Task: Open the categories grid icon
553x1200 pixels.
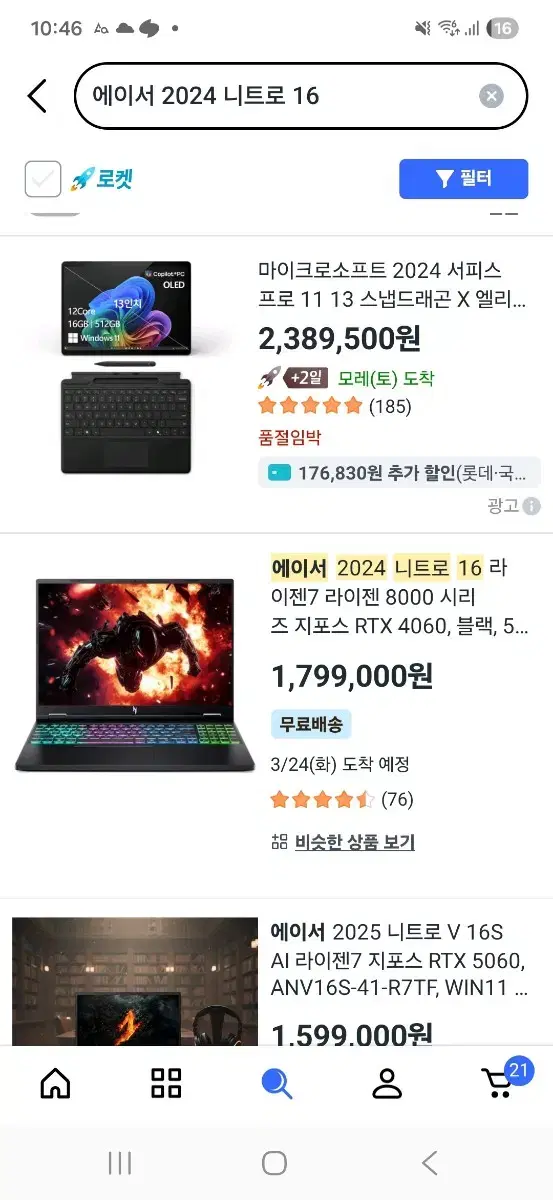Action: pos(166,1083)
